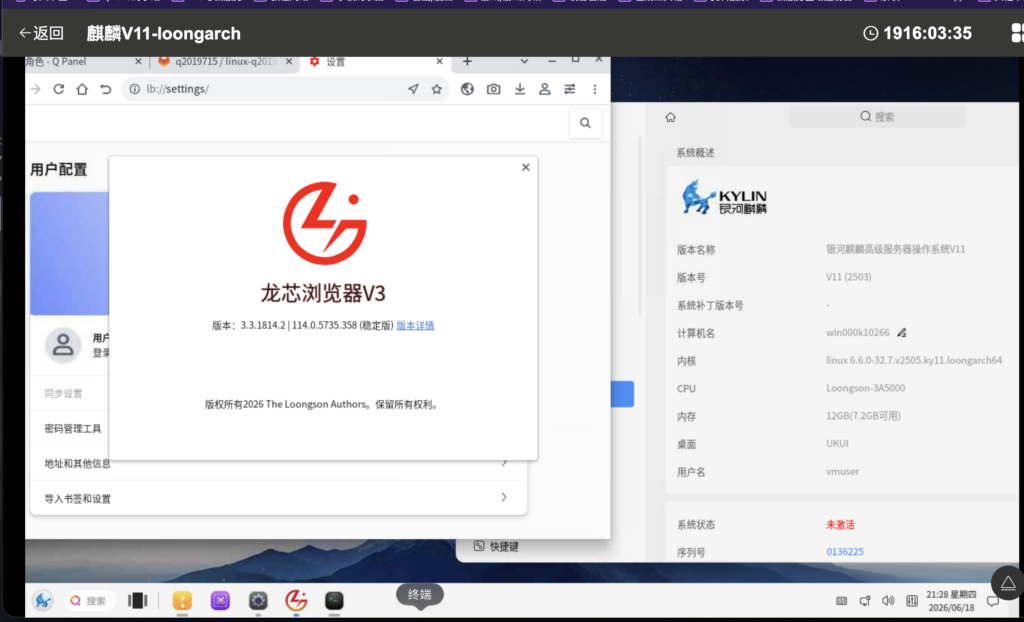Open the volume tray icon
The width and height of the screenshot is (1024, 622).
(x=888, y=600)
